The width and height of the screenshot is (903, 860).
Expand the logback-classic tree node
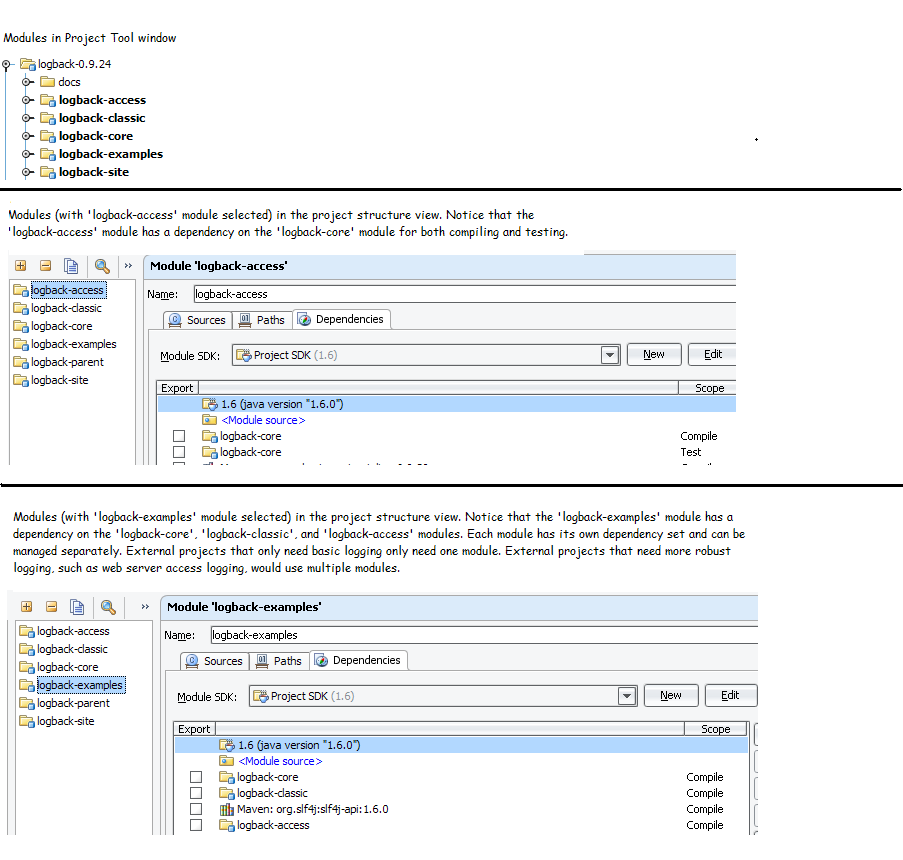point(26,118)
